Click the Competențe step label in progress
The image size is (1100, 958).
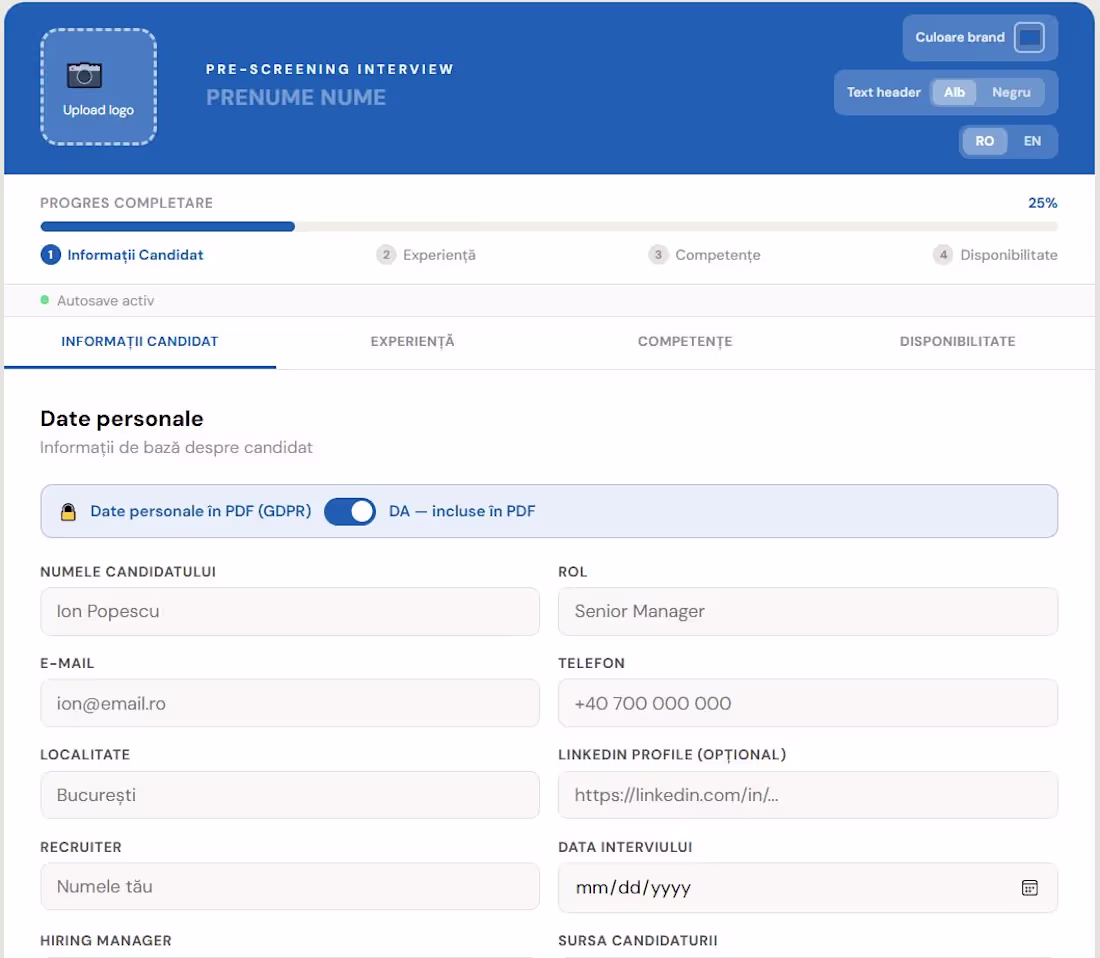718,255
